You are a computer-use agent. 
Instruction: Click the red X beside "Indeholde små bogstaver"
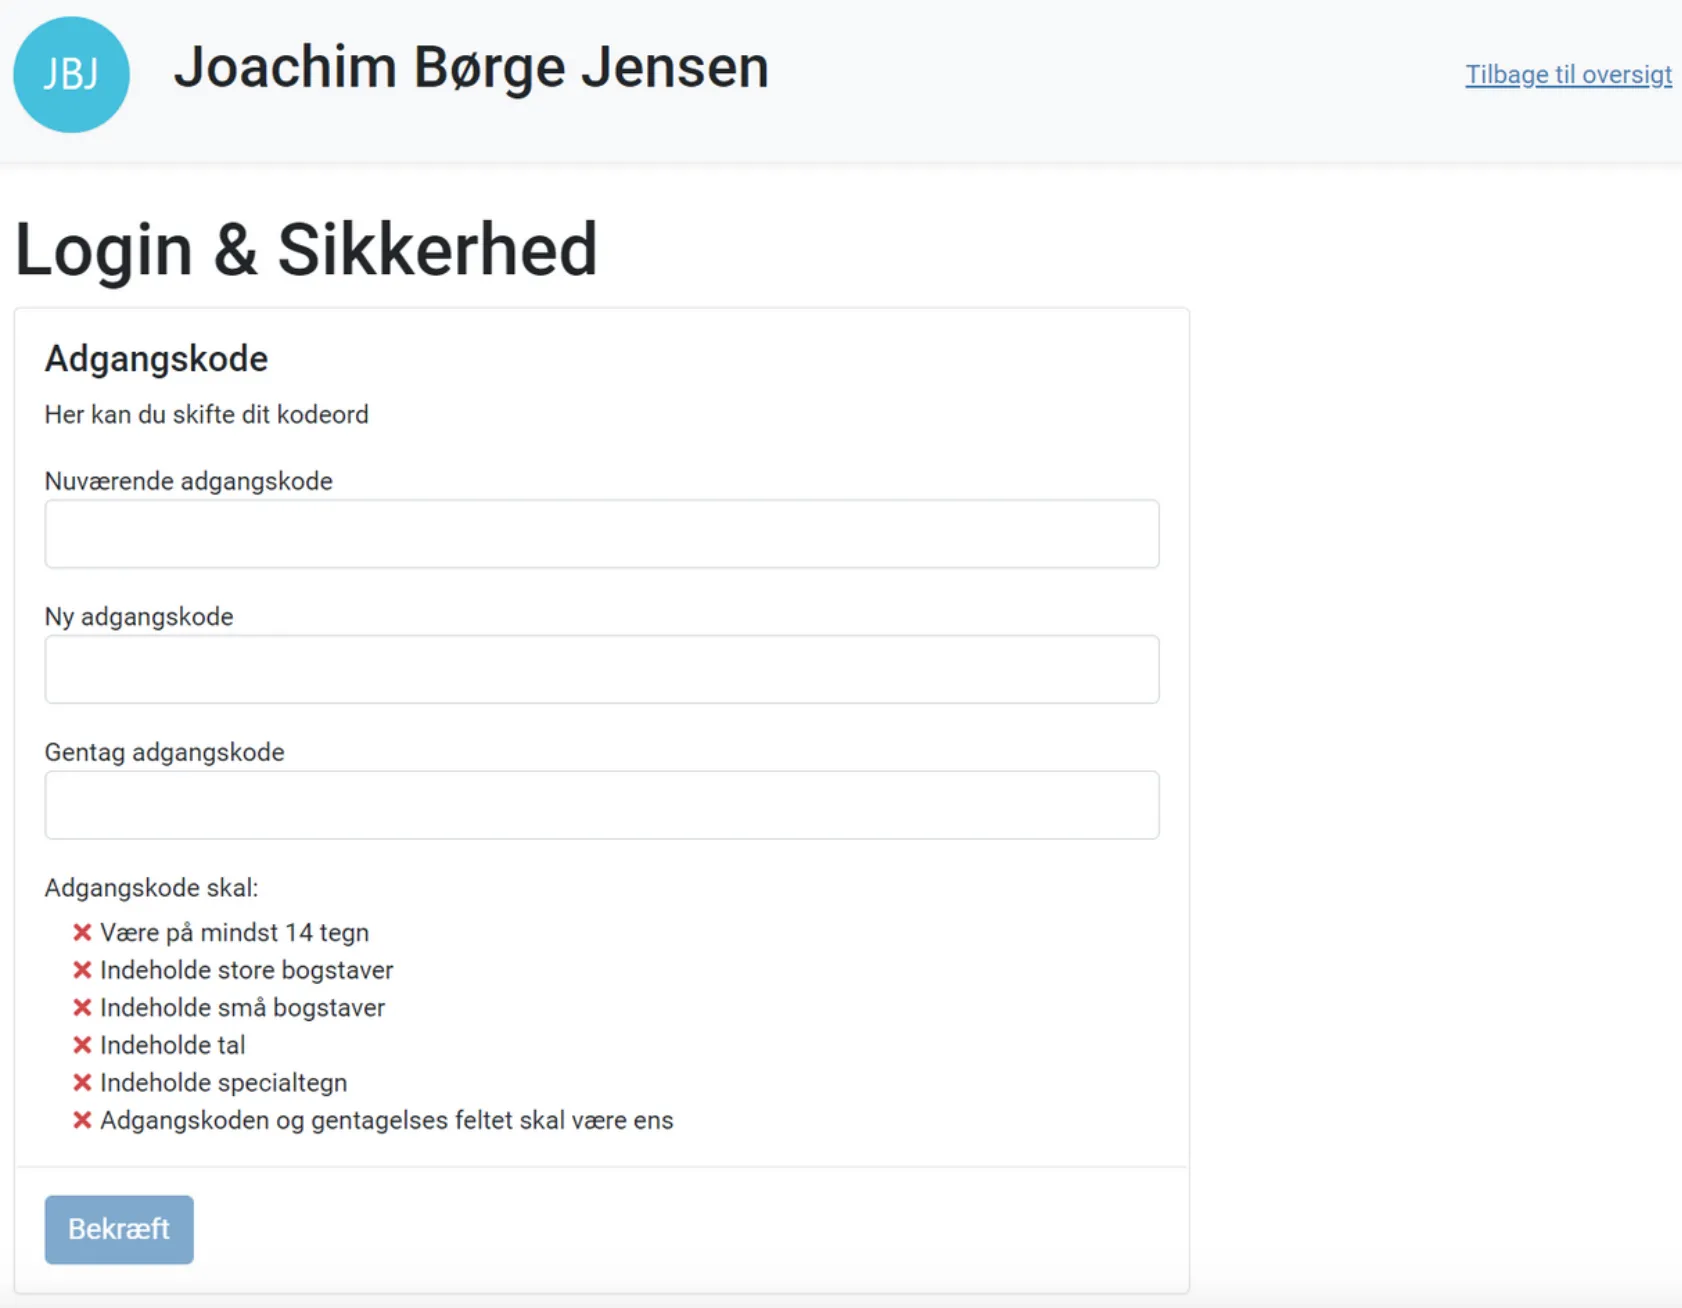pyautogui.click(x=82, y=1007)
